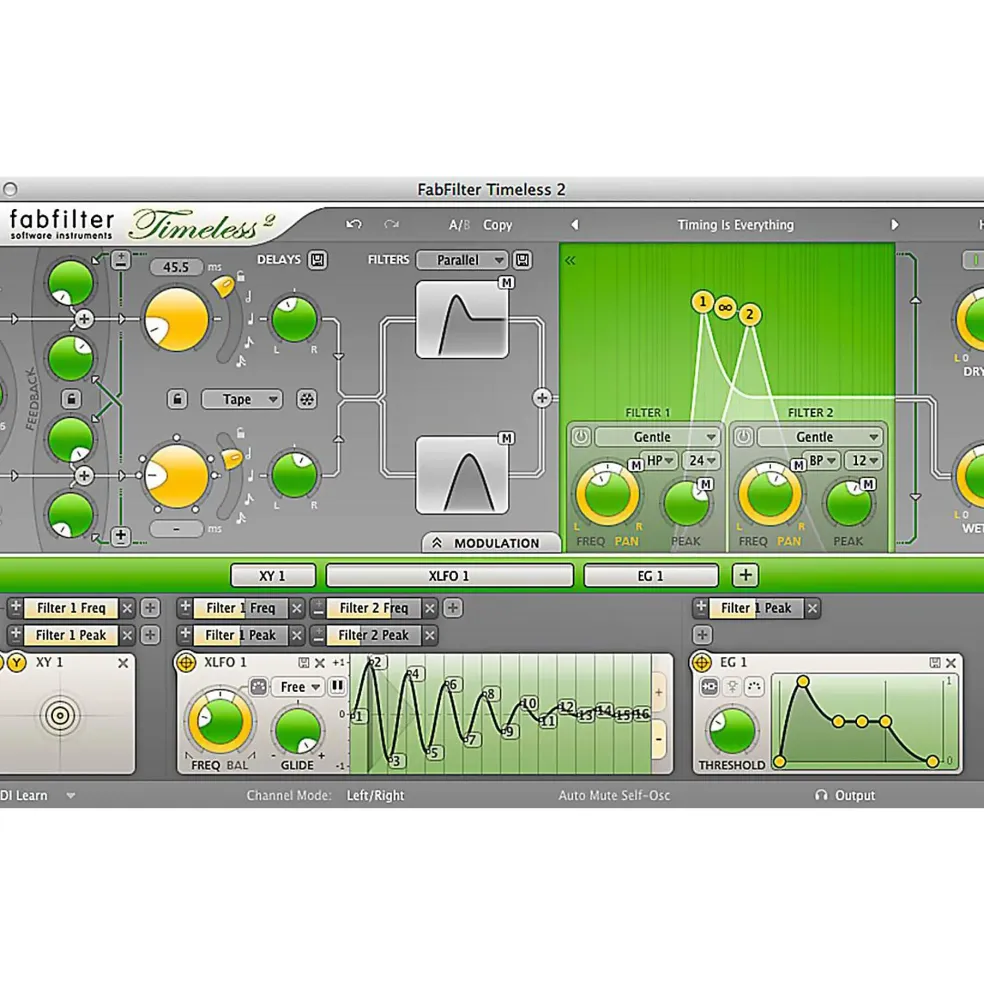The width and height of the screenshot is (984, 985).
Task: Toggle the bottom feedback invert plus/minus button
Action: coord(121,536)
